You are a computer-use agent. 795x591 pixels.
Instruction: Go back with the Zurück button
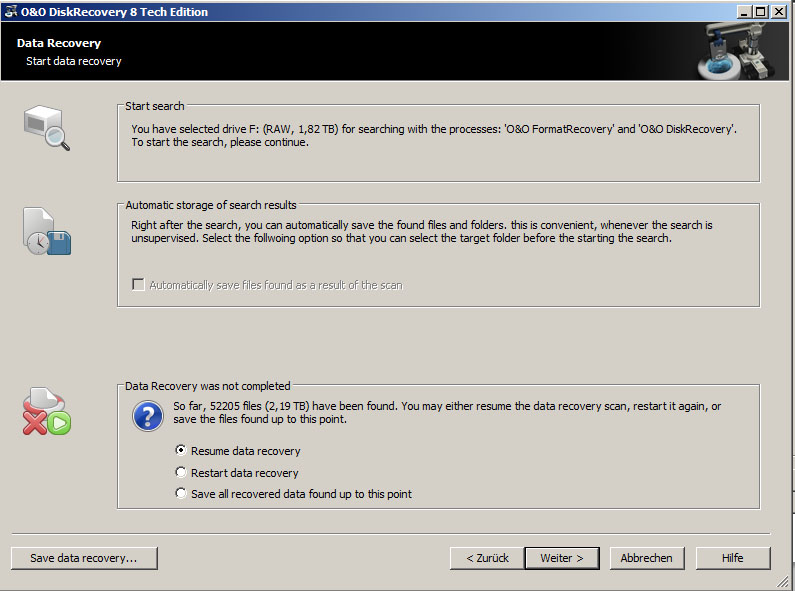click(487, 558)
